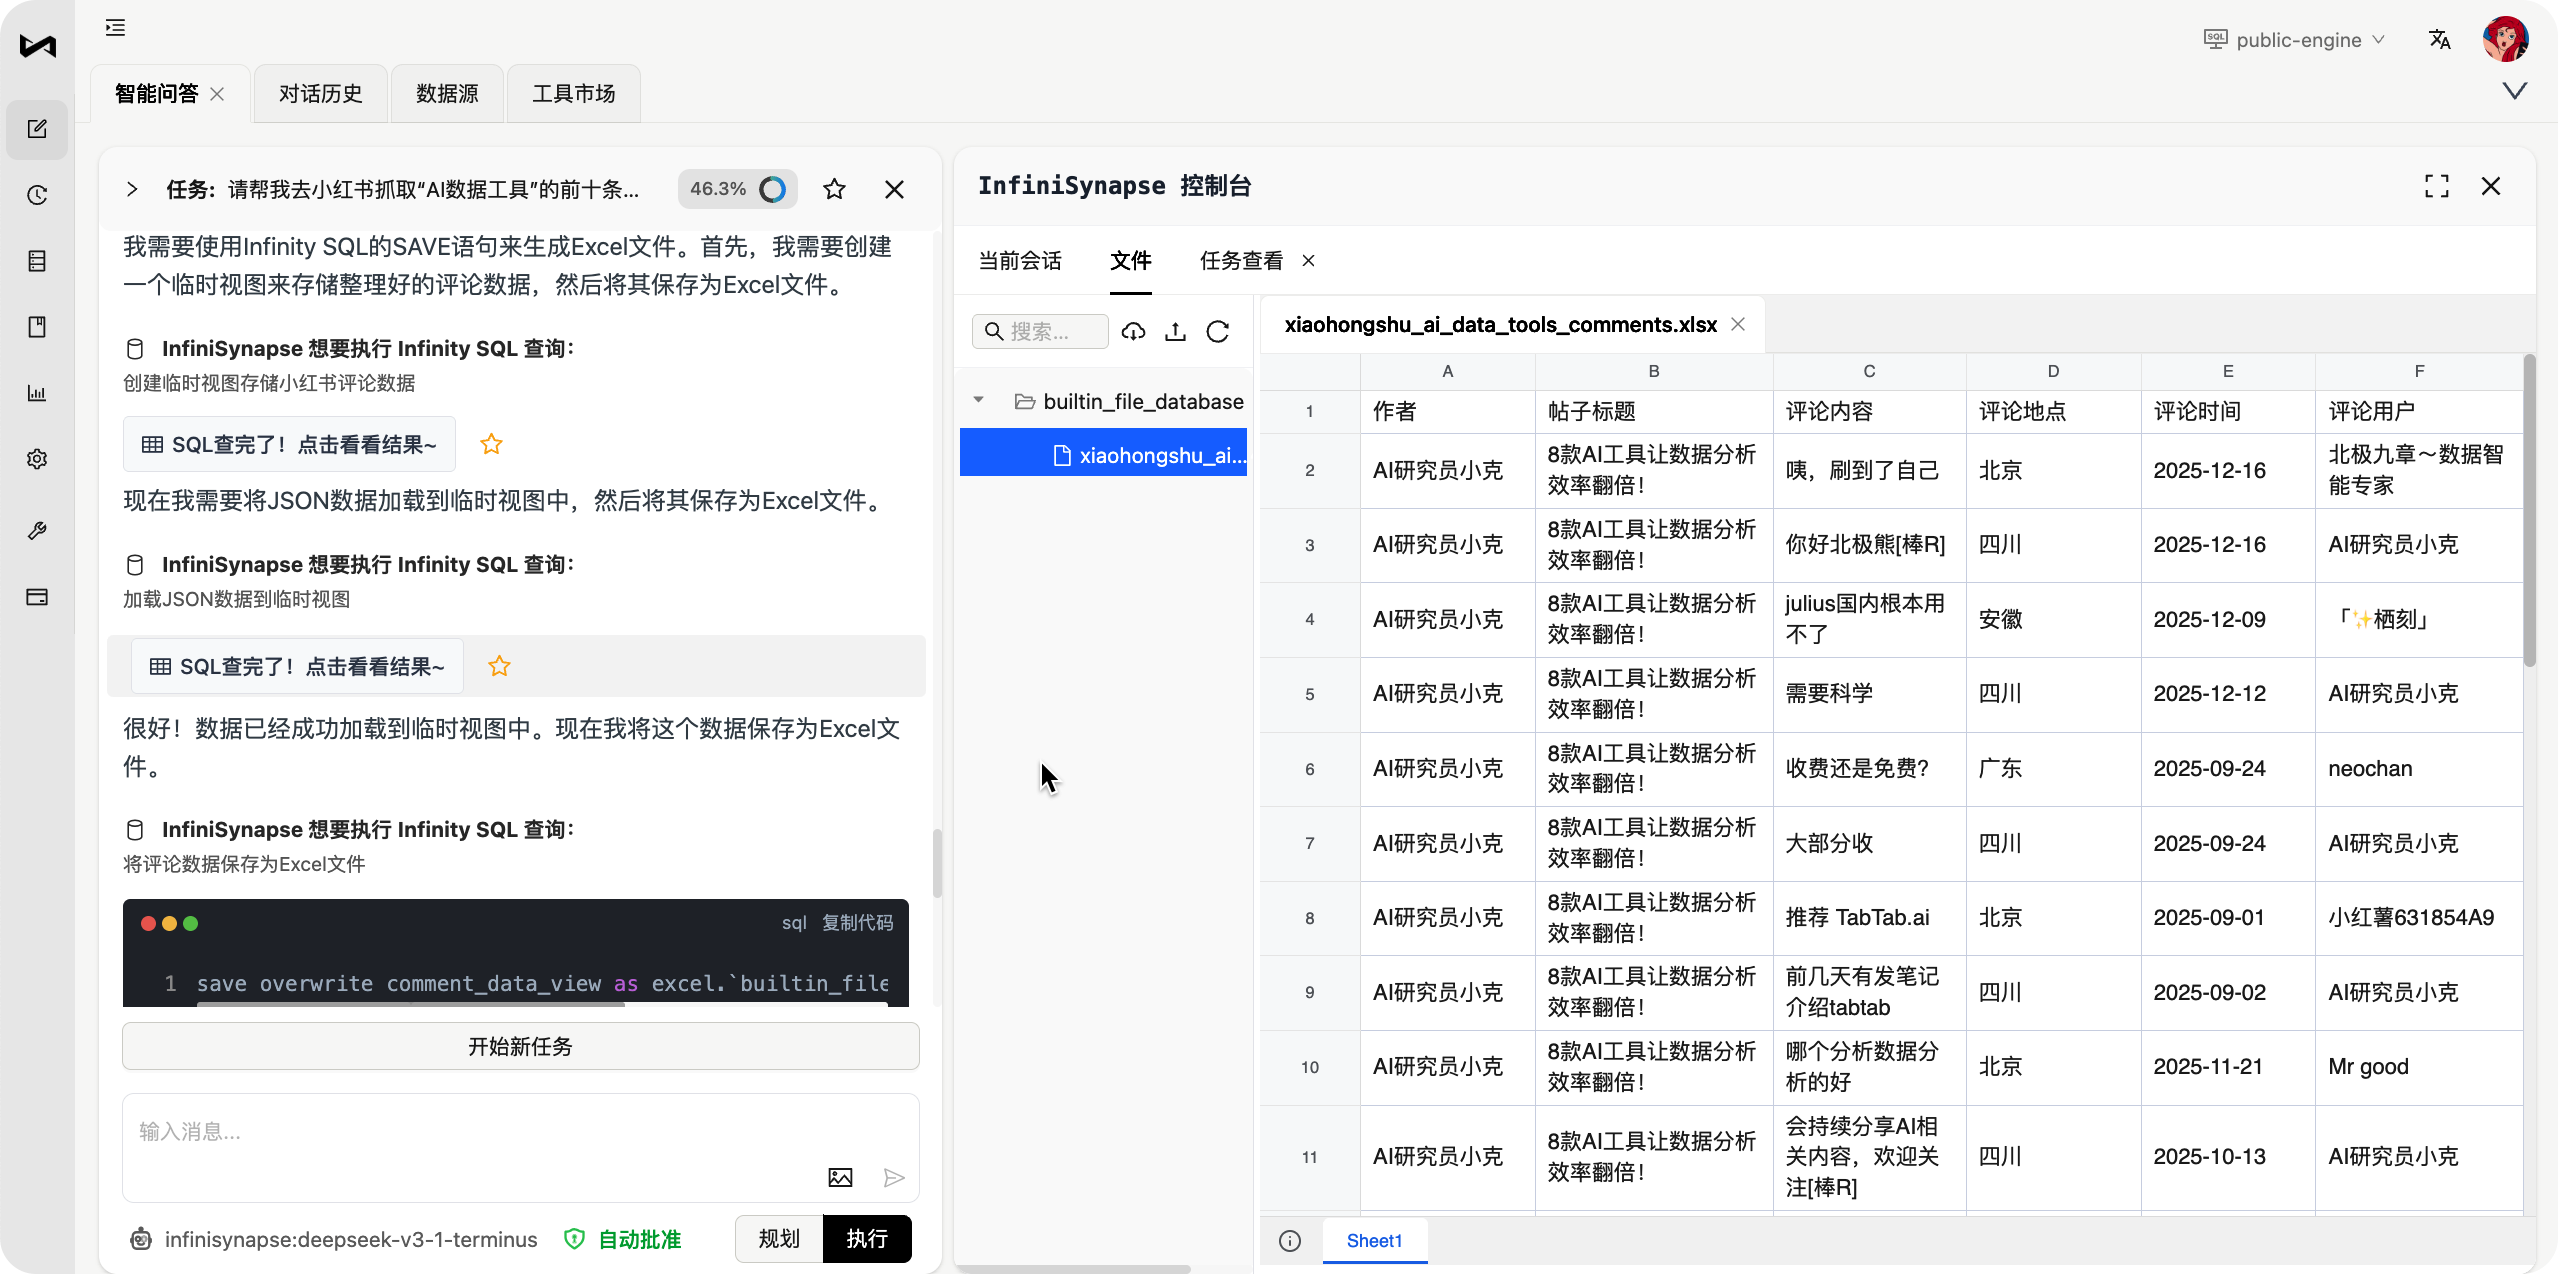Expand console to fullscreen

2436,186
